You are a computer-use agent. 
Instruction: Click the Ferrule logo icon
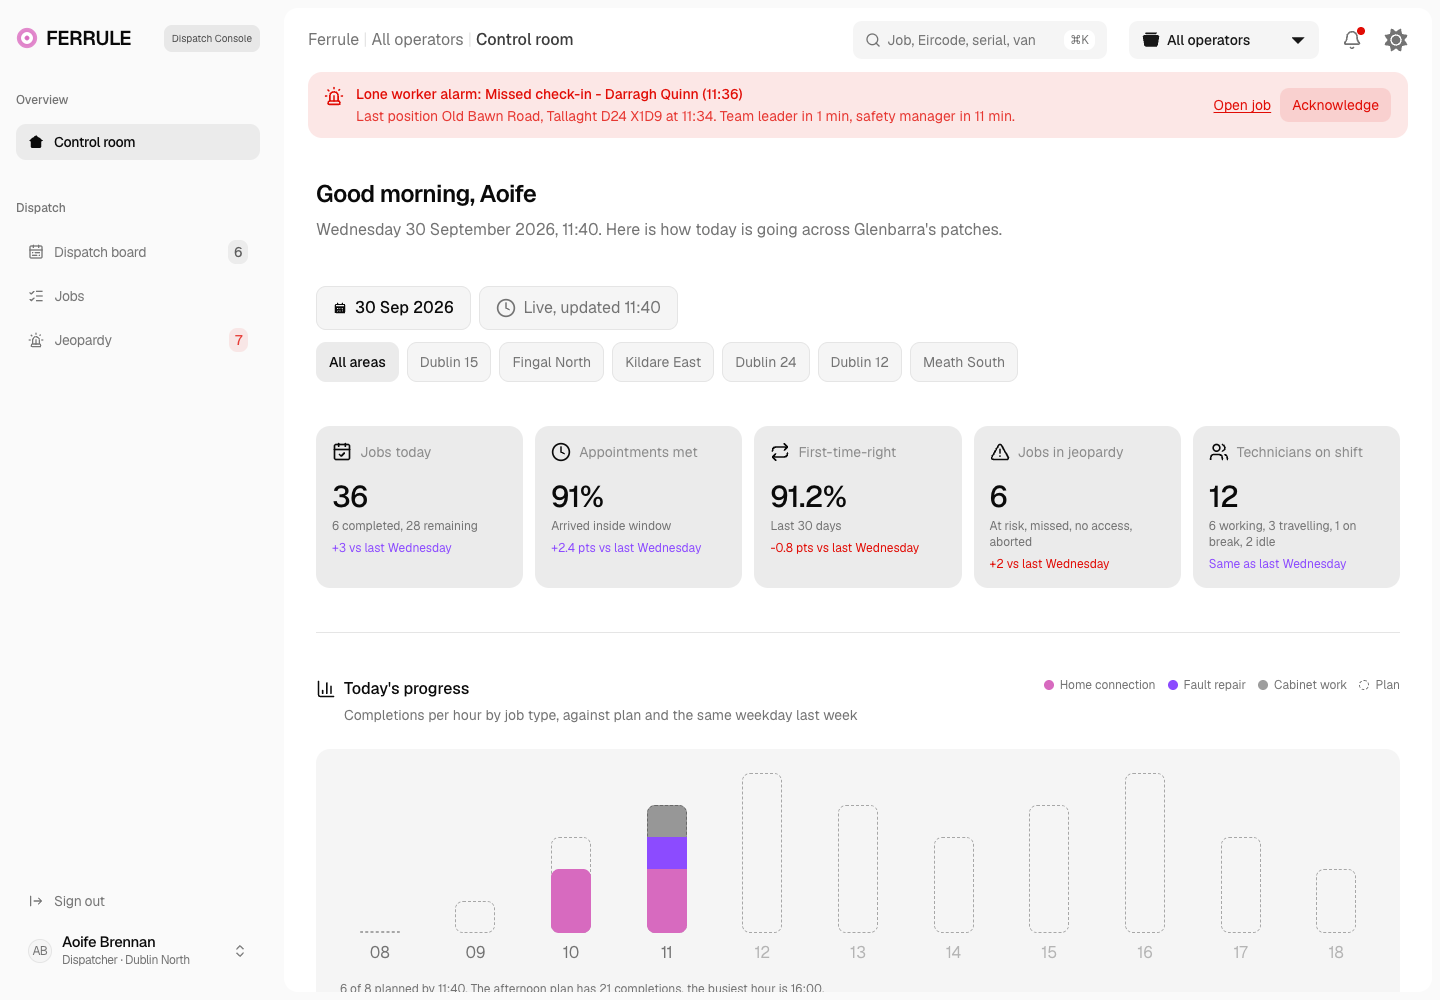point(27,38)
